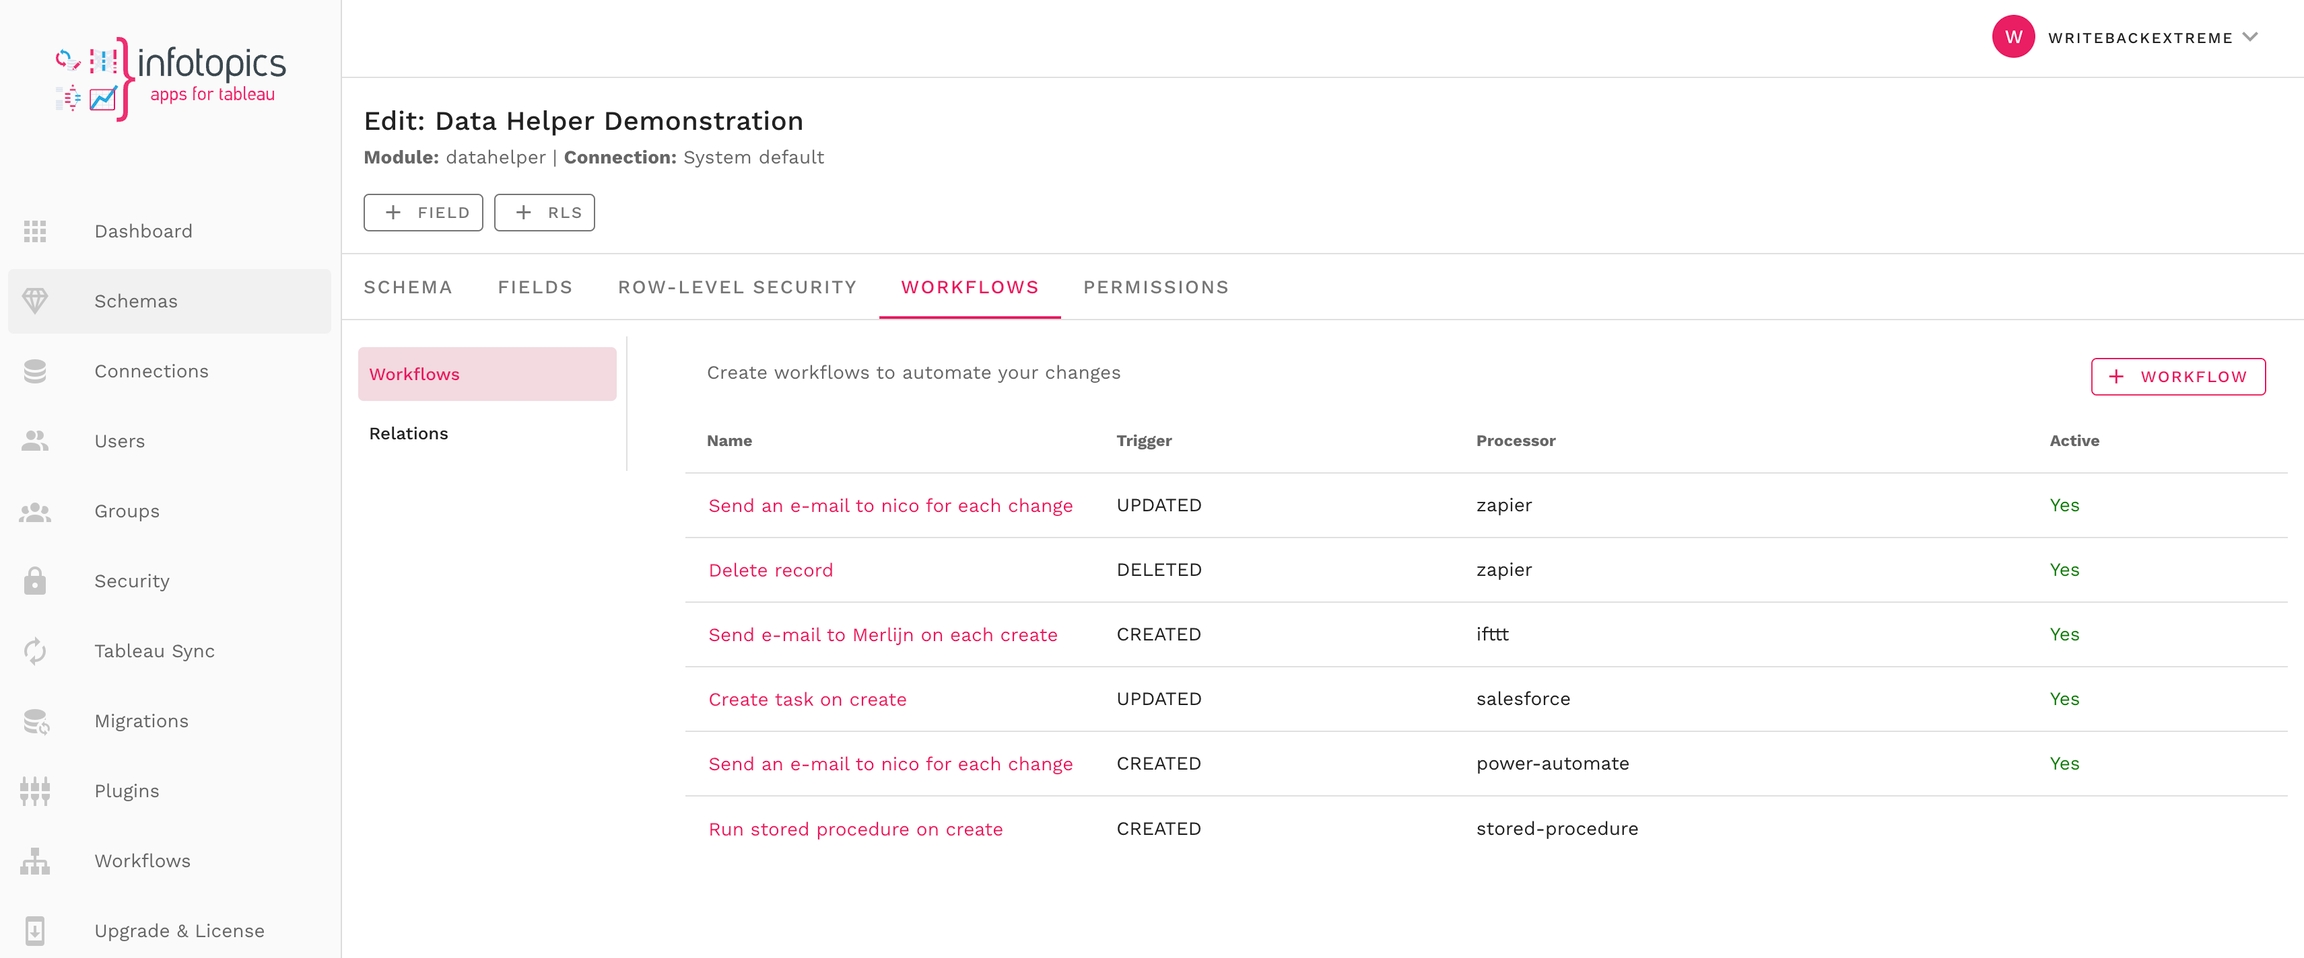Click the Upgrade & License download icon
This screenshot has height=958, width=2304.
tap(35, 931)
